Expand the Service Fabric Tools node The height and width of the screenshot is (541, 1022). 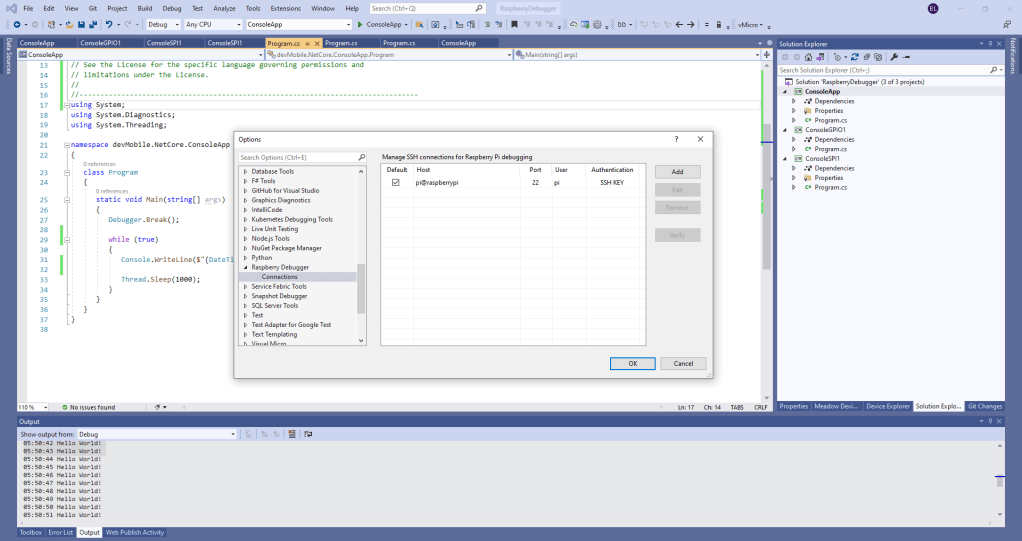pyautogui.click(x=244, y=287)
